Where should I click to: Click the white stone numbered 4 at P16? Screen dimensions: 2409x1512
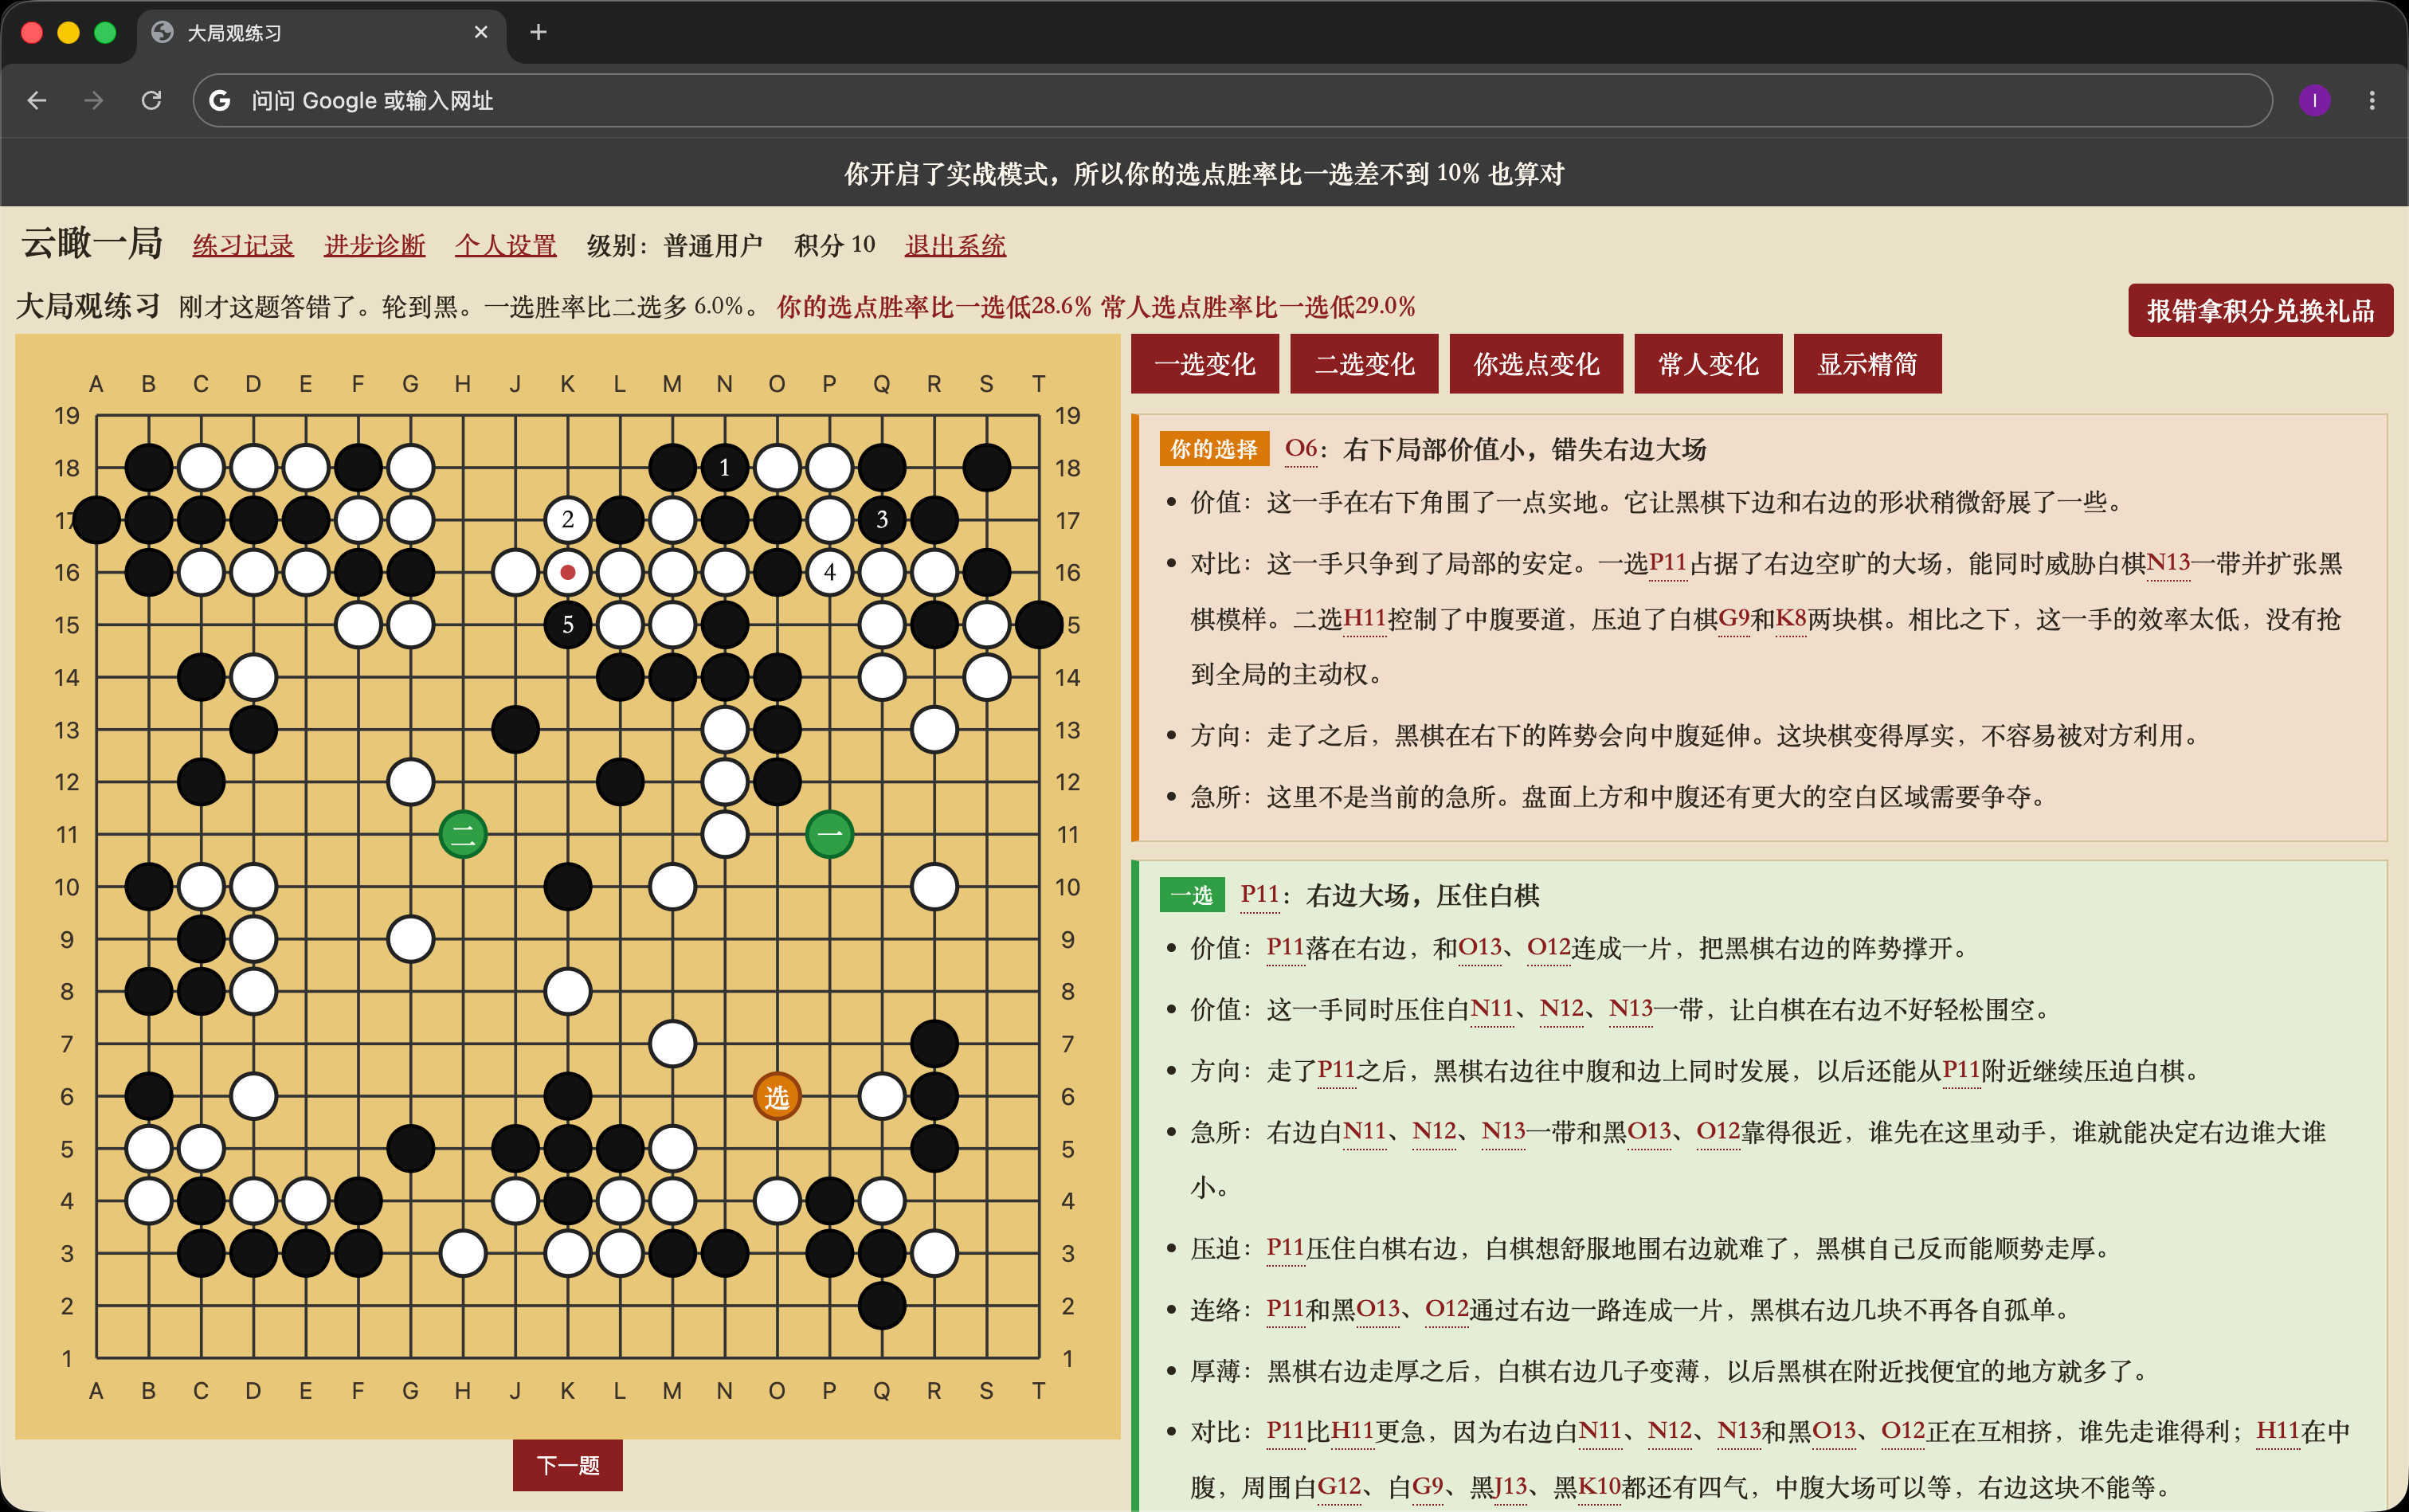(829, 572)
